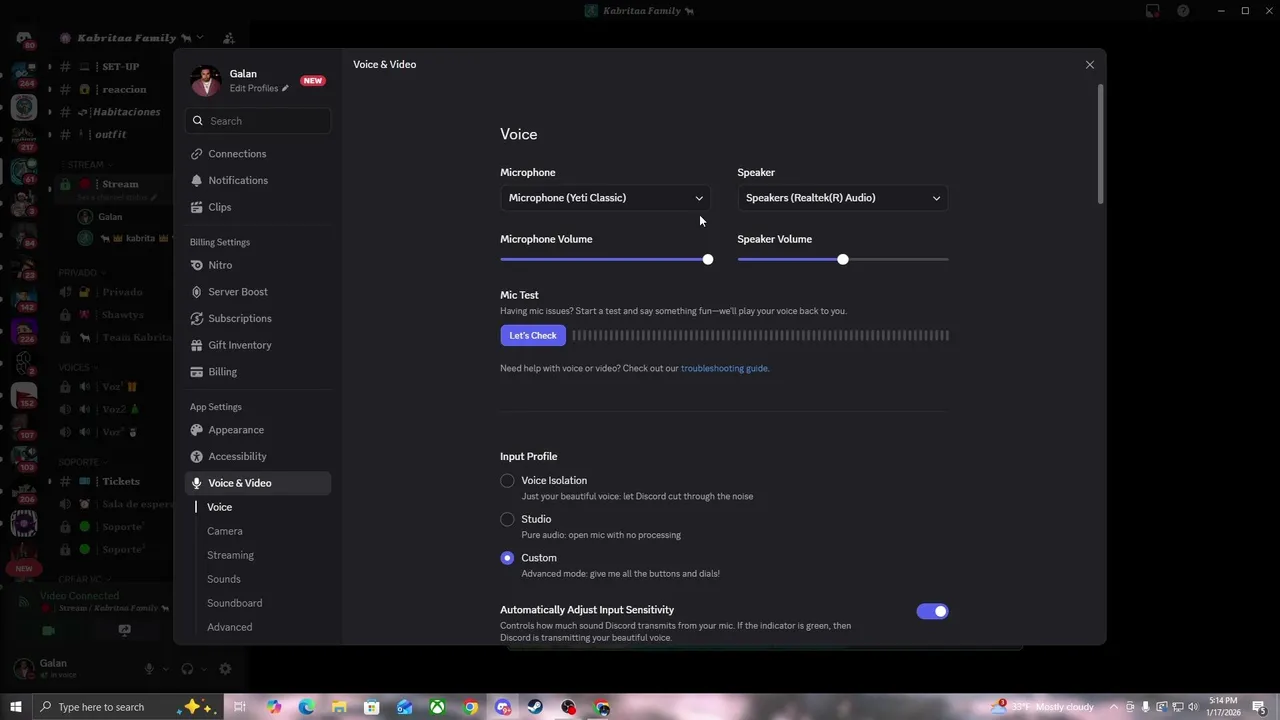Viewport: 1280px width, 720px height.
Task: Click the Windows Start button
Action: click(15, 707)
